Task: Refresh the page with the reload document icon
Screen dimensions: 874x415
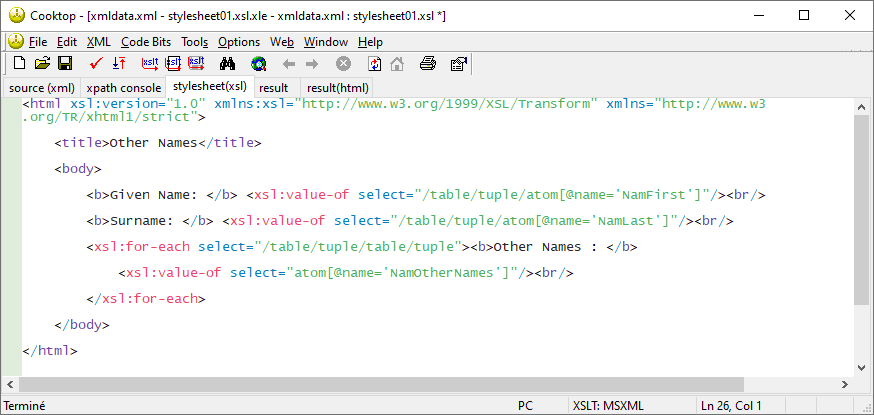Action: (x=375, y=64)
